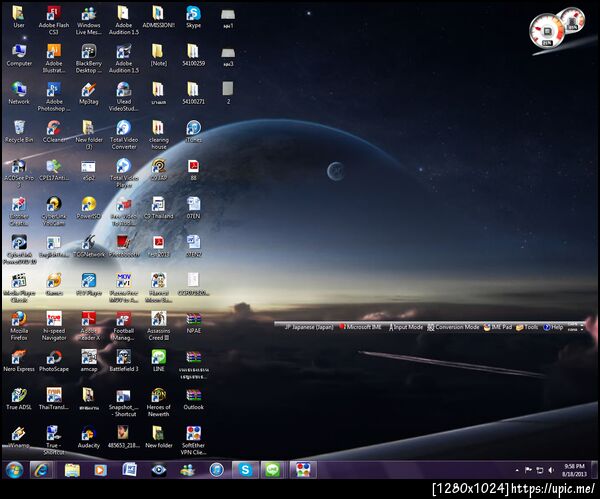Open CyberLink YouCam shortcut
This screenshot has width=600, height=499.
54,211
